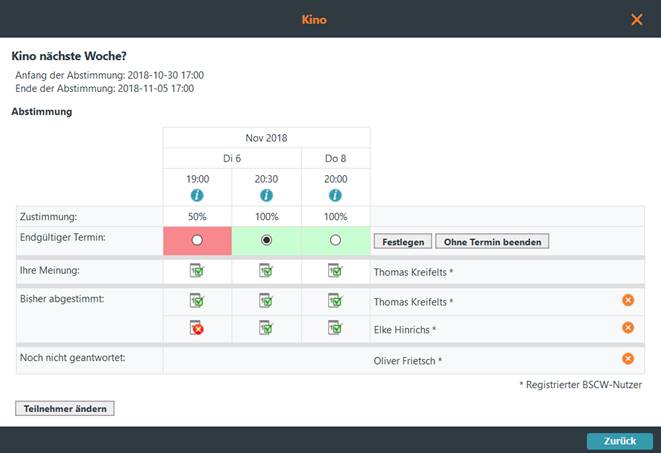
Task: Select 19:00 as final date
Action: tap(197, 241)
